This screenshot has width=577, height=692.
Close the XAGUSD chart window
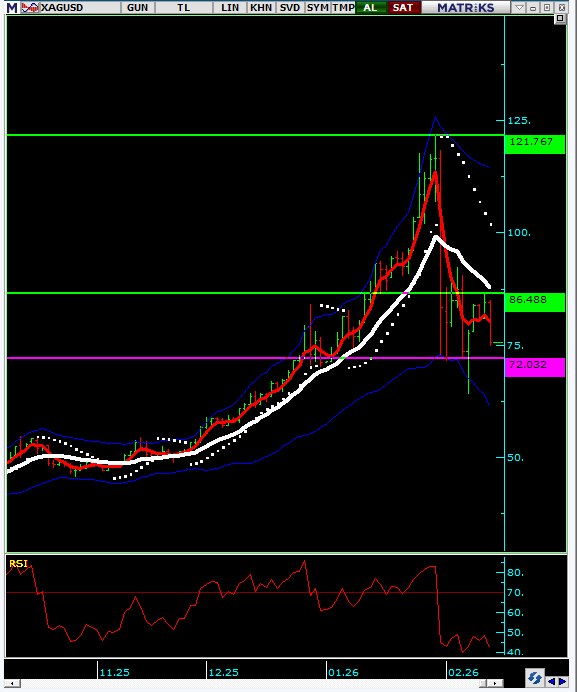pyautogui.click(x=562, y=8)
